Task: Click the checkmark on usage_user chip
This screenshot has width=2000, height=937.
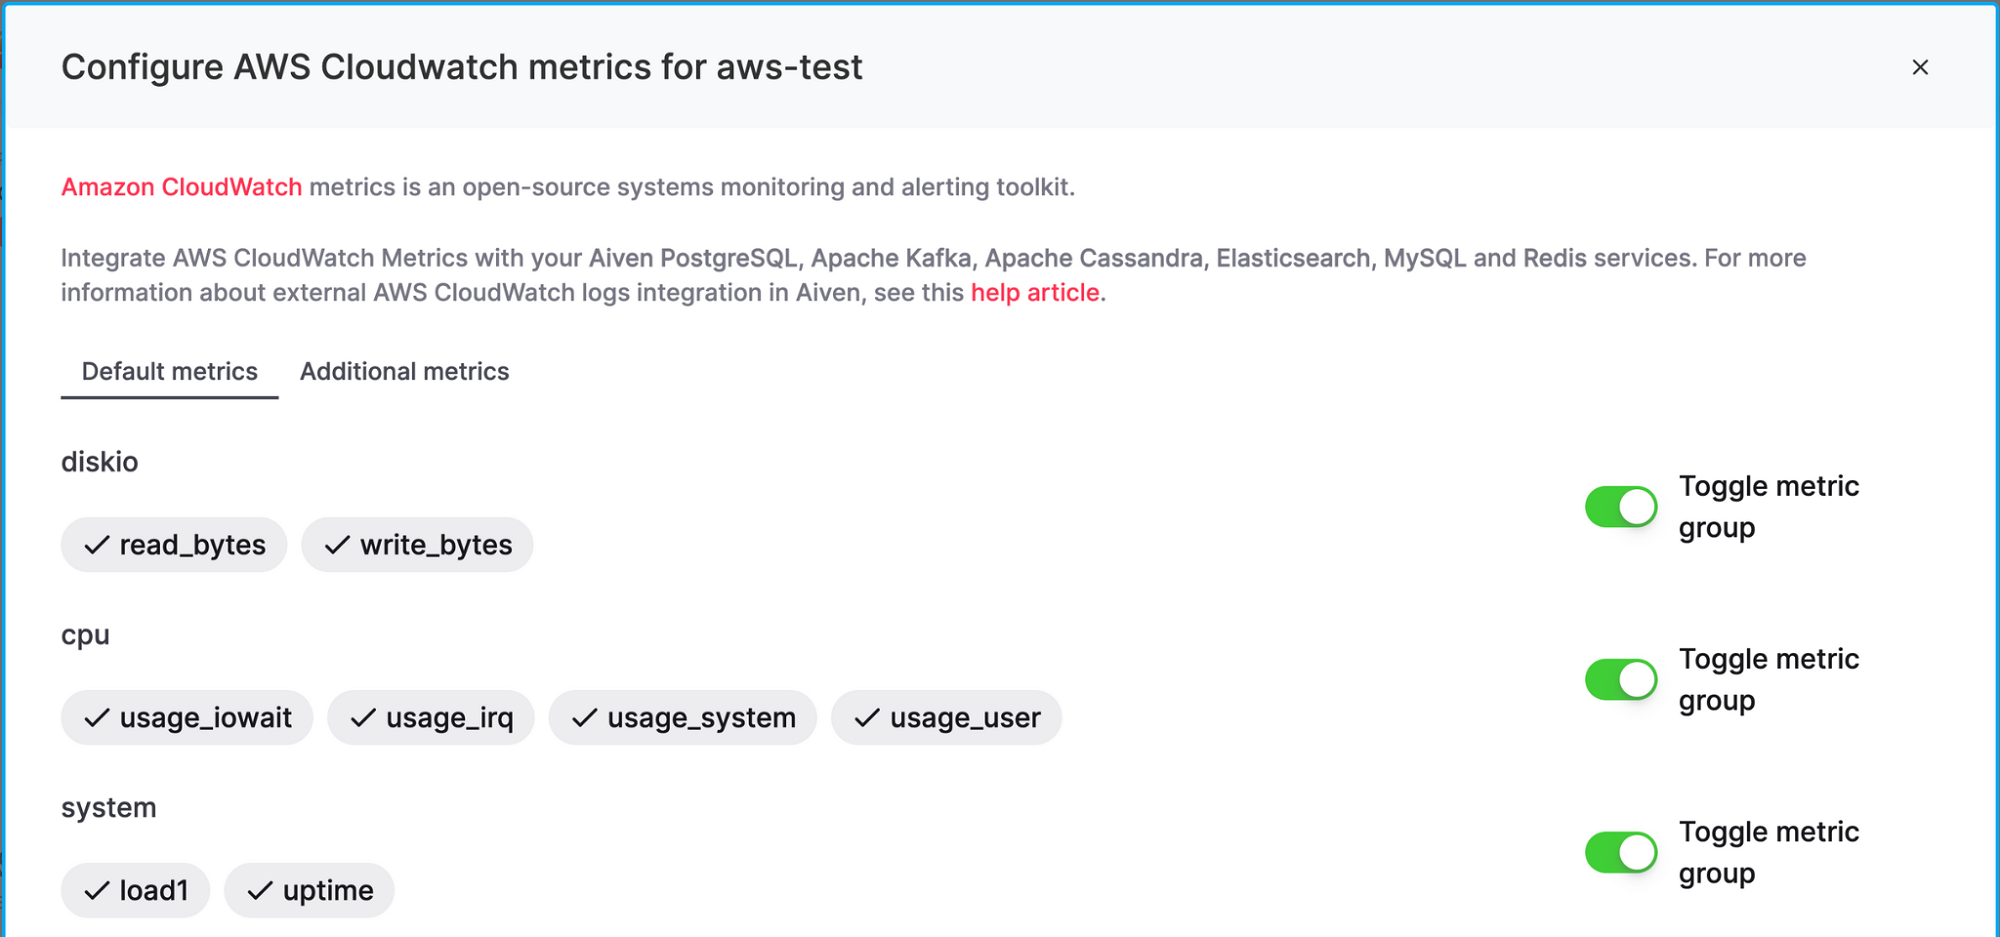Action: (864, 717)
